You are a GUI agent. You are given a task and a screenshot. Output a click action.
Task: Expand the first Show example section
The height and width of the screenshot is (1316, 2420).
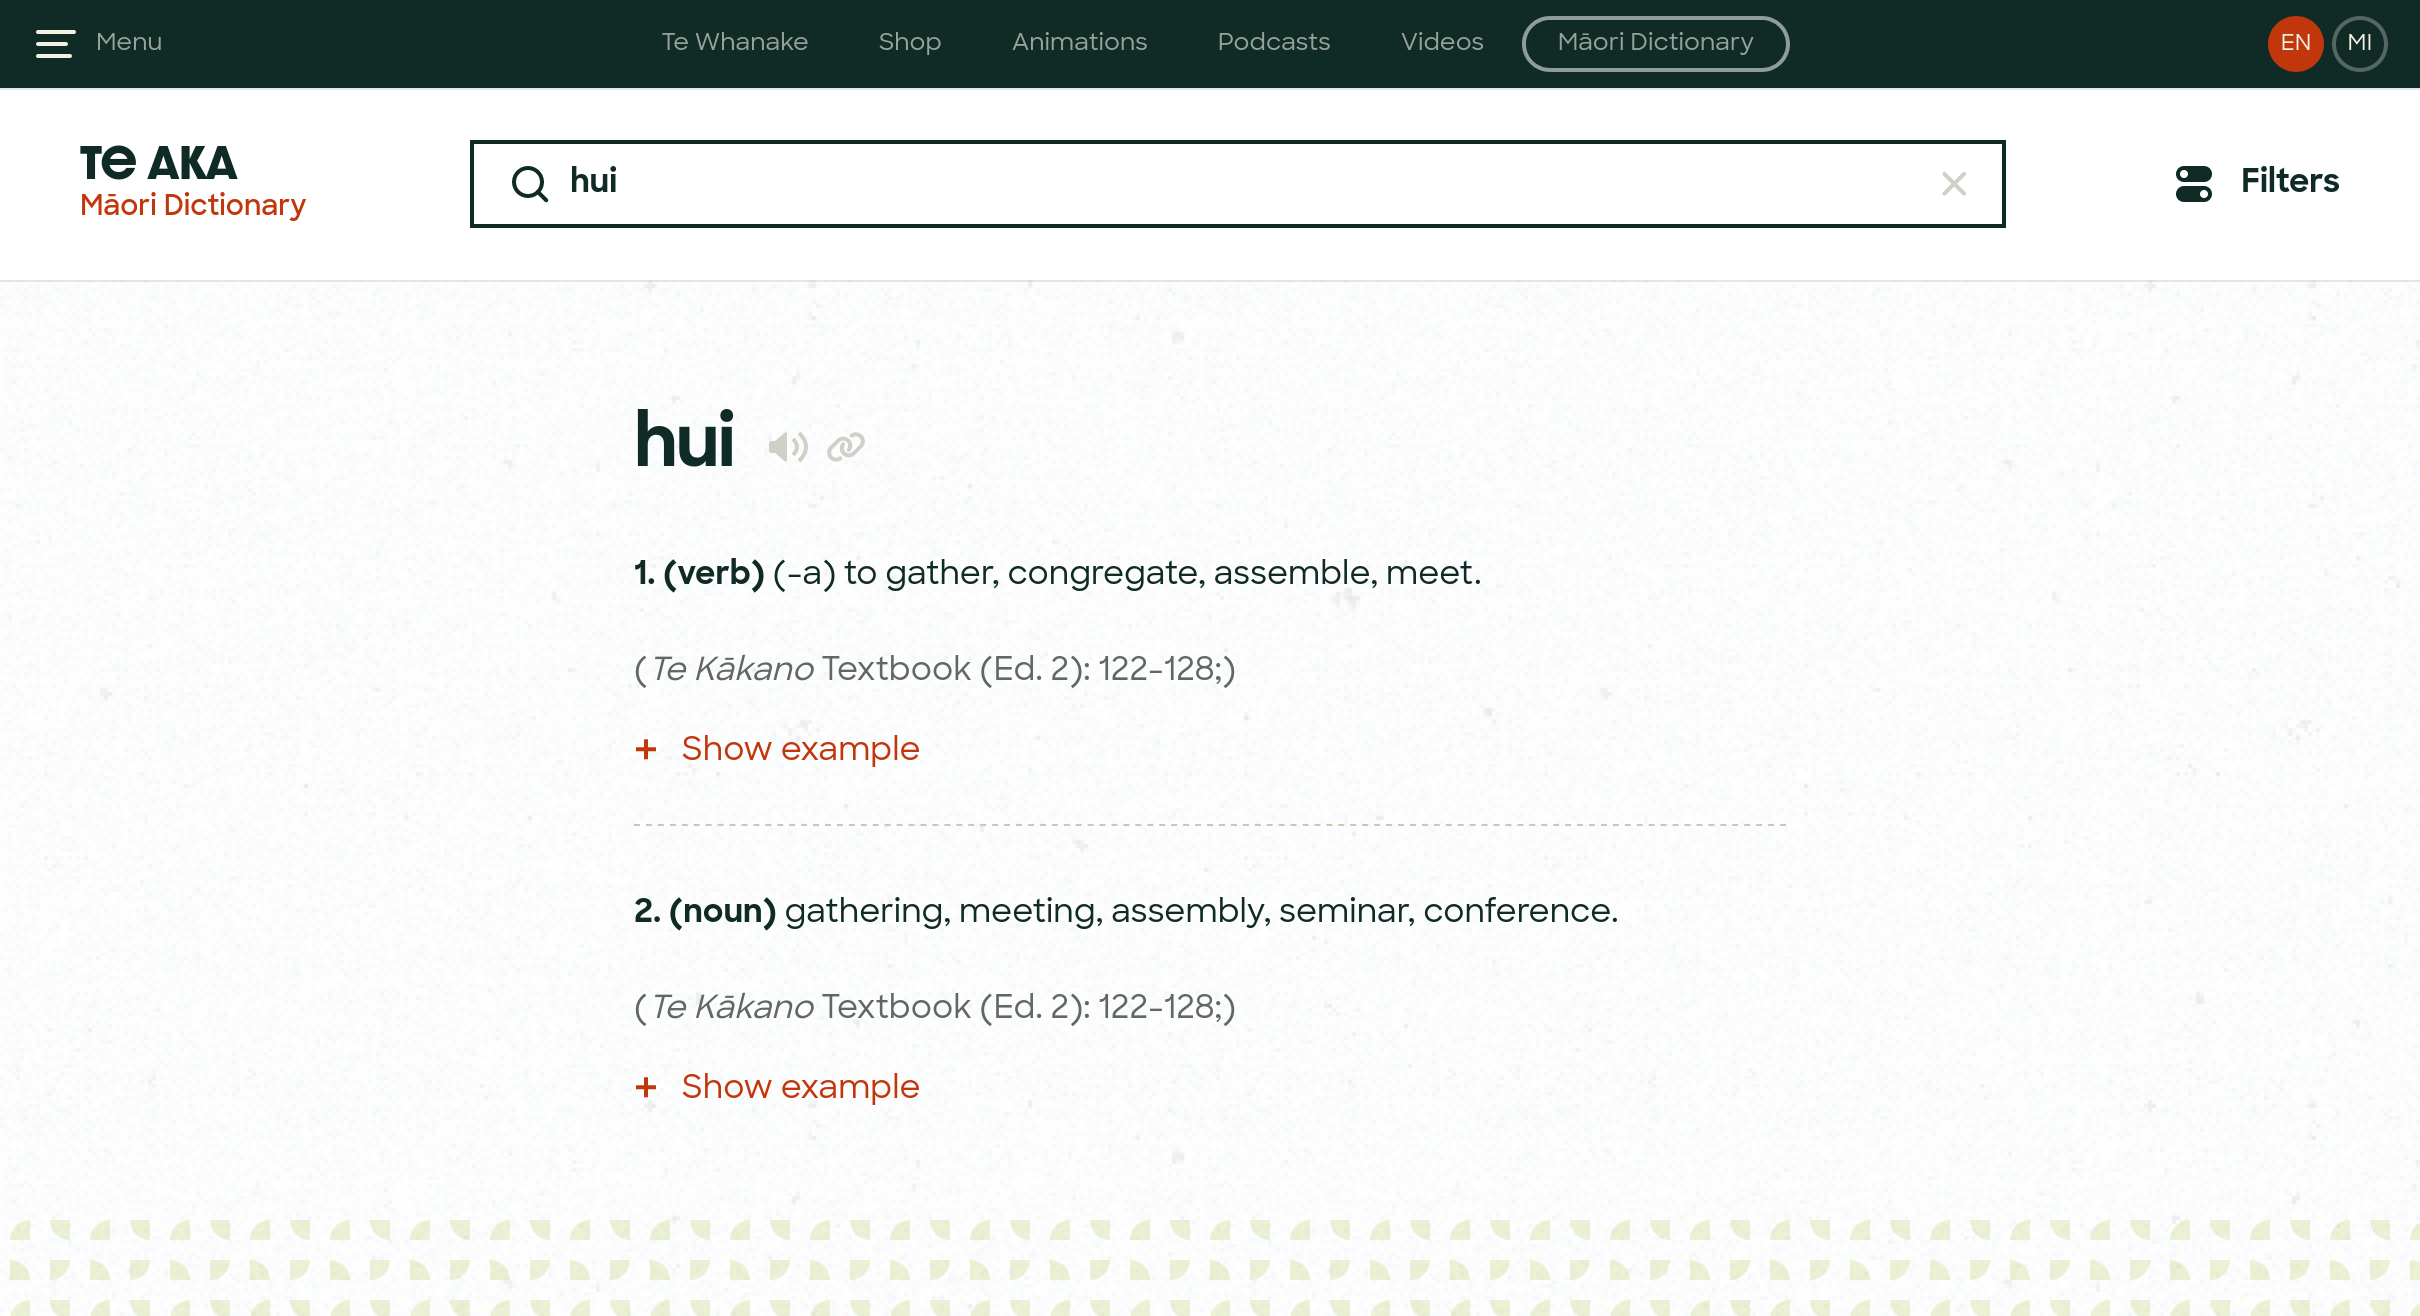tap(778, 749)
